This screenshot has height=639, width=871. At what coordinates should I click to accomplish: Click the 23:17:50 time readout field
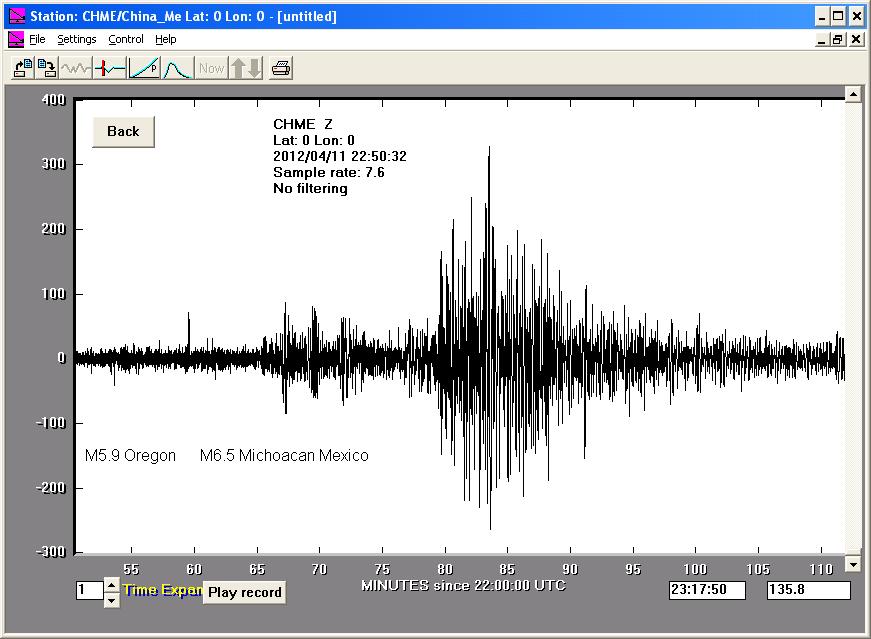[x=707, y=591]
